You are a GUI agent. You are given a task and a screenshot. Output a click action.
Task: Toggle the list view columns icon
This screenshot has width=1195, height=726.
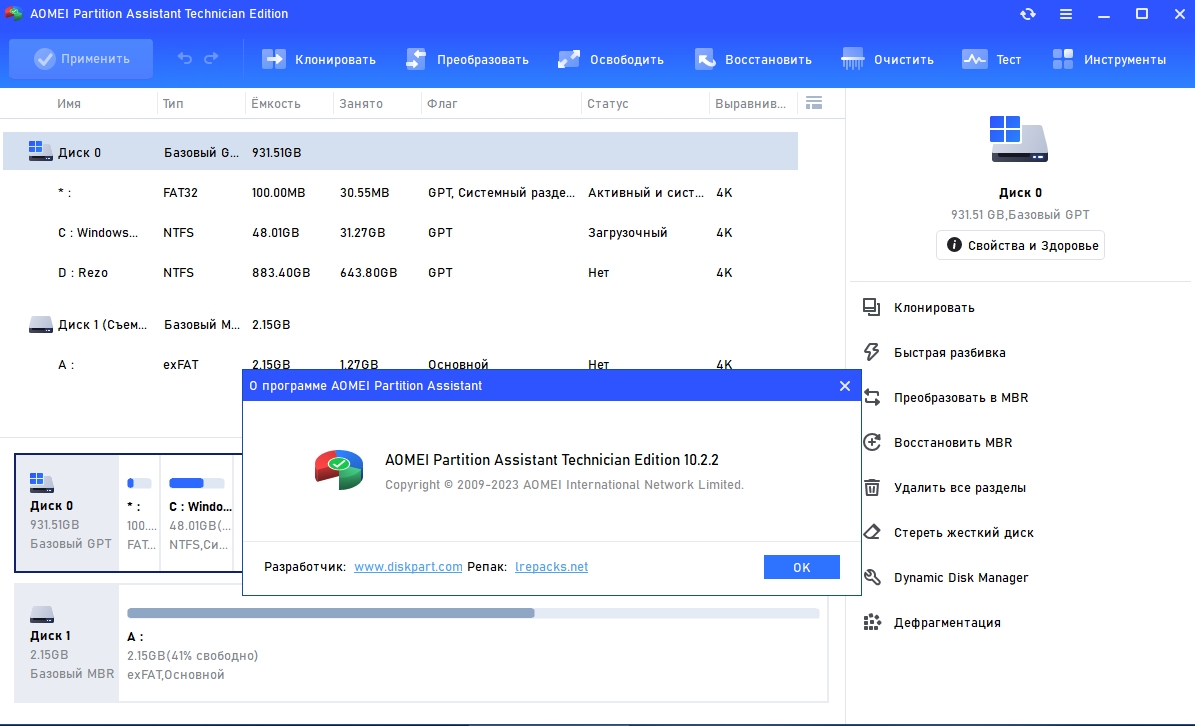point(813,103)
